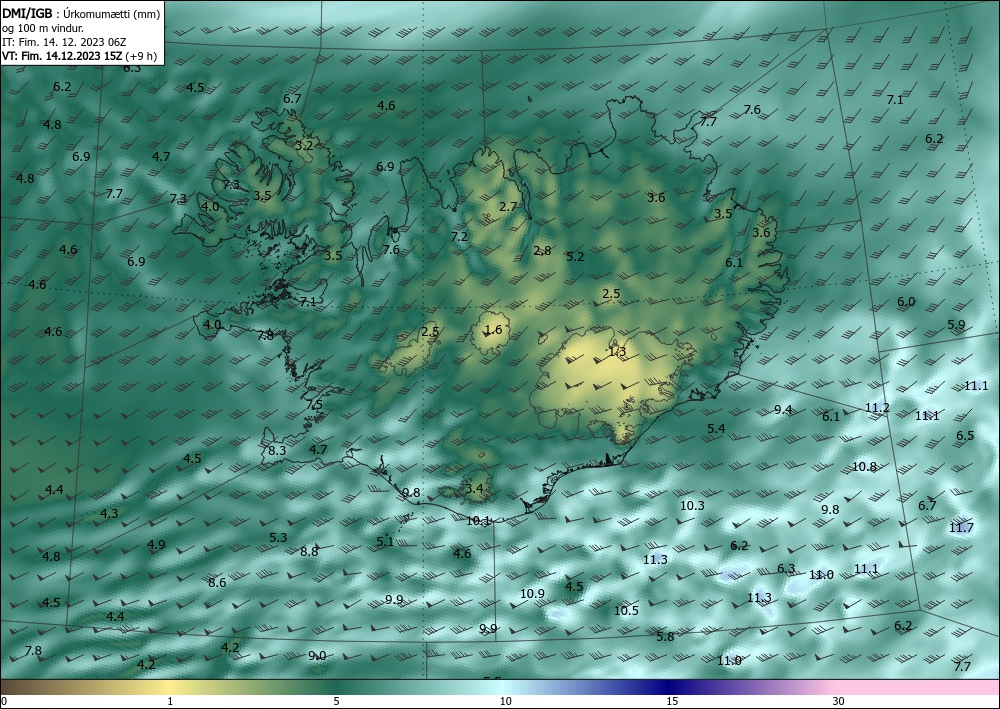
Task: Click the "DMI/IGB : Úrkomumætti (mm)" title line
Action: (x=81, y=13)
